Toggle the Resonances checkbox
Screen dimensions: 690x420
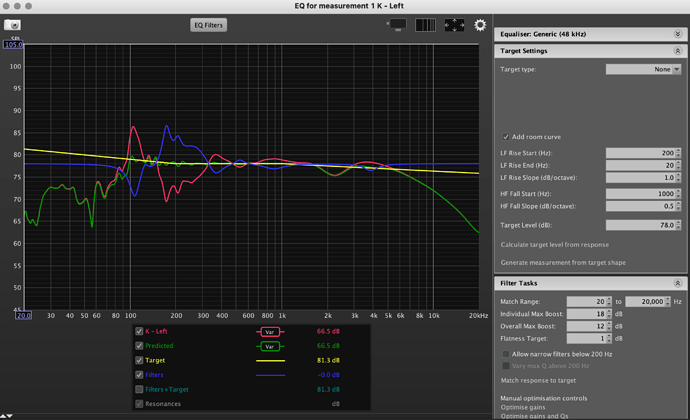[x=139, y=404]
